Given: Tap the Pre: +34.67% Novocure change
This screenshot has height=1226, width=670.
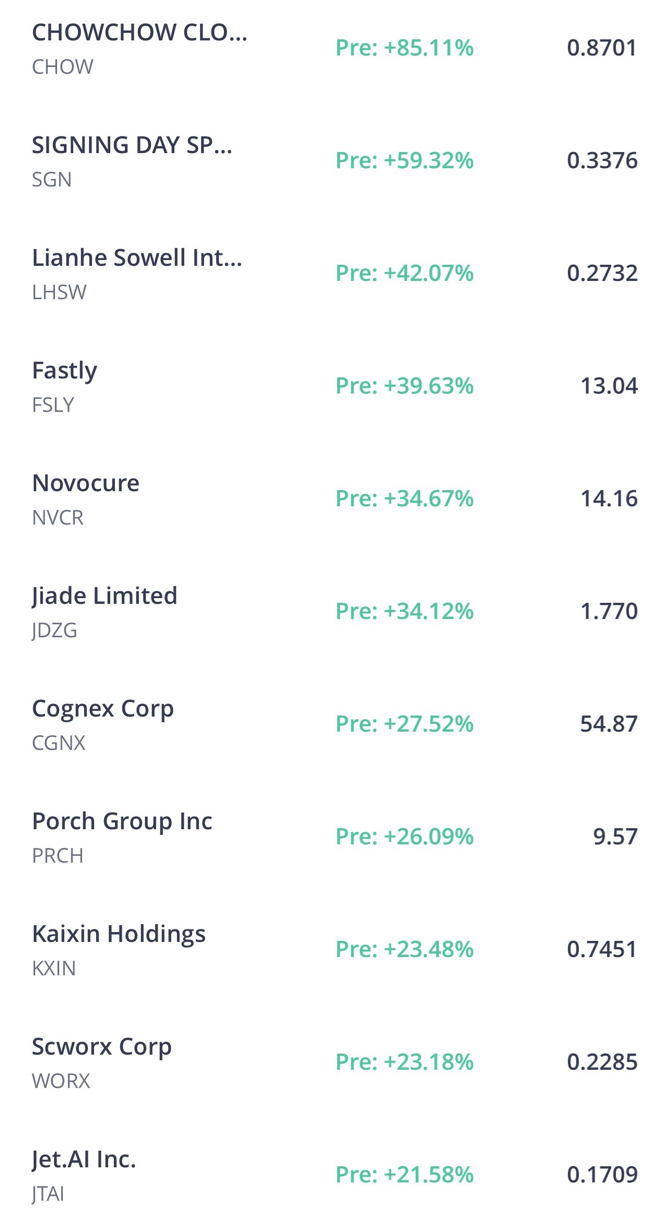Looking at the screenshot, I should click(405, 498).
